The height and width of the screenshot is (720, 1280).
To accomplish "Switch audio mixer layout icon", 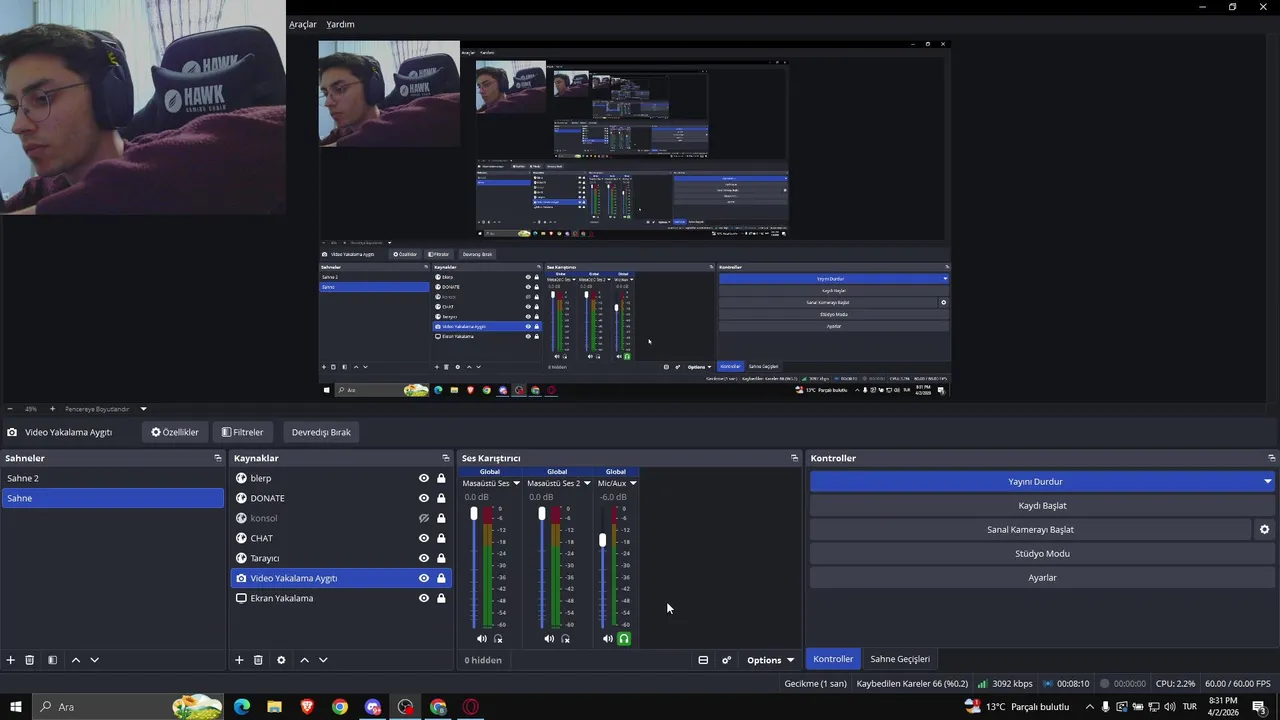I will click(703, 660).
